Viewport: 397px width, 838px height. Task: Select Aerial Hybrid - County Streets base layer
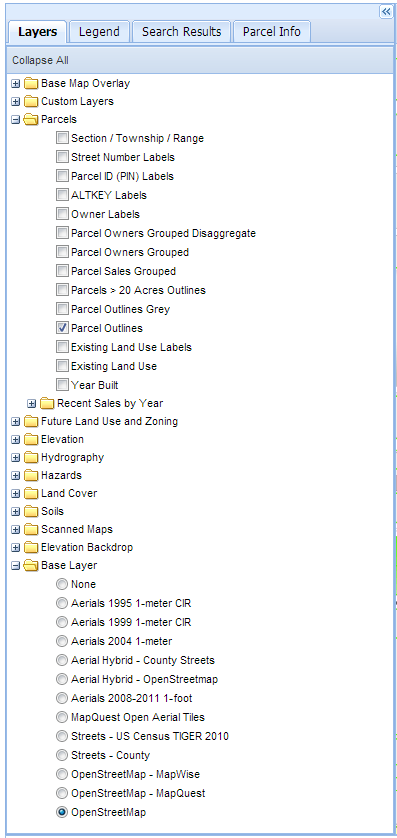[63, 660]
